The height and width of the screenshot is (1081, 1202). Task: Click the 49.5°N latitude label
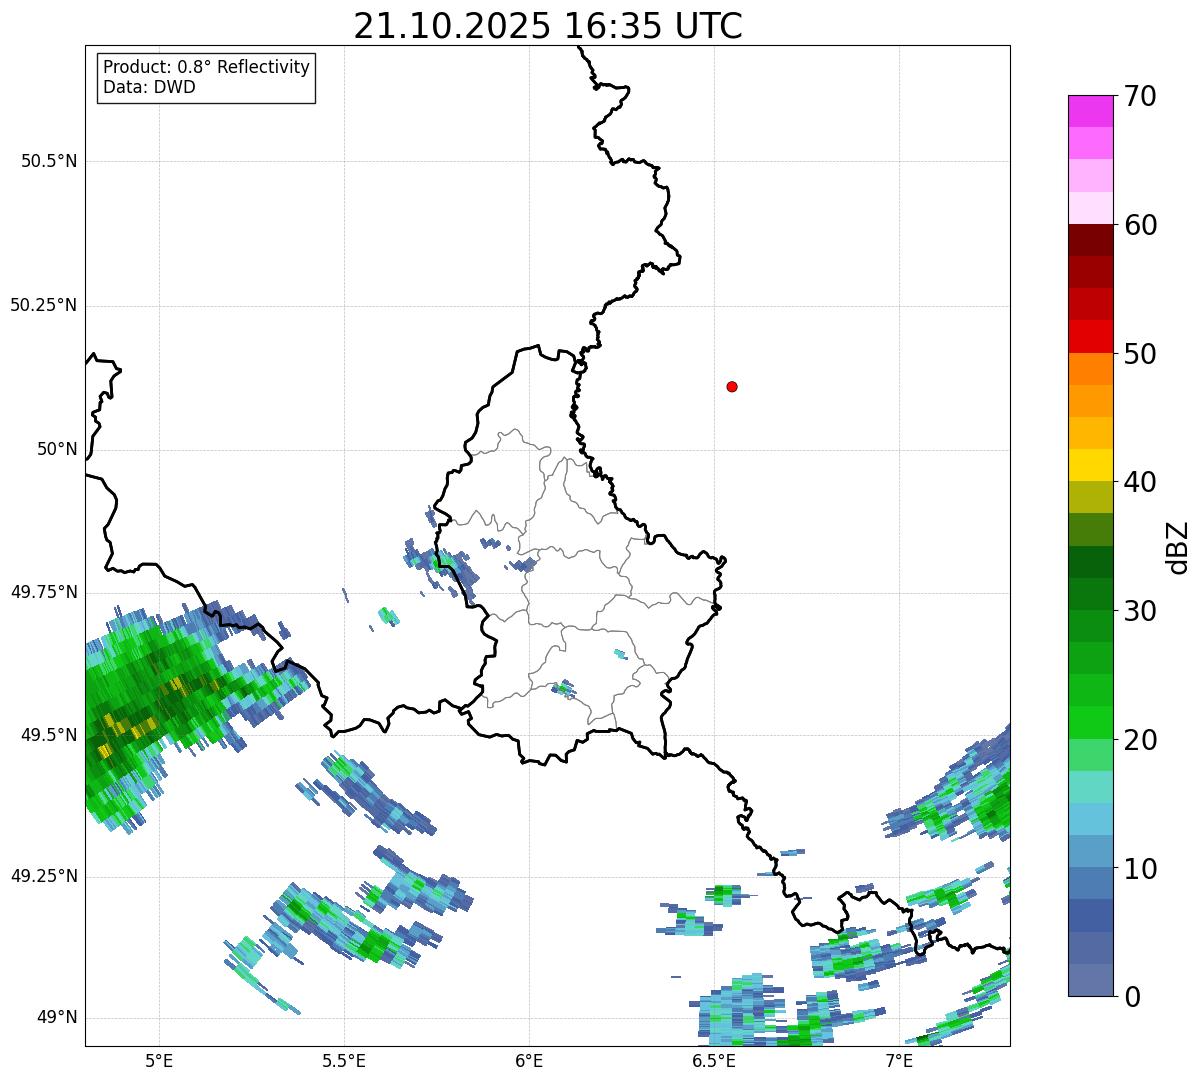coord(49,735)
